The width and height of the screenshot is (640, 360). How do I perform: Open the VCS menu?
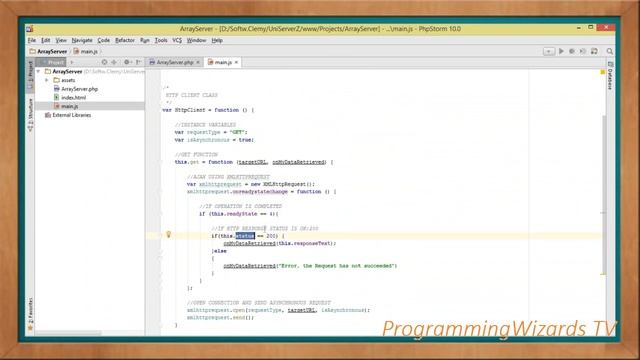coord(177,40)
